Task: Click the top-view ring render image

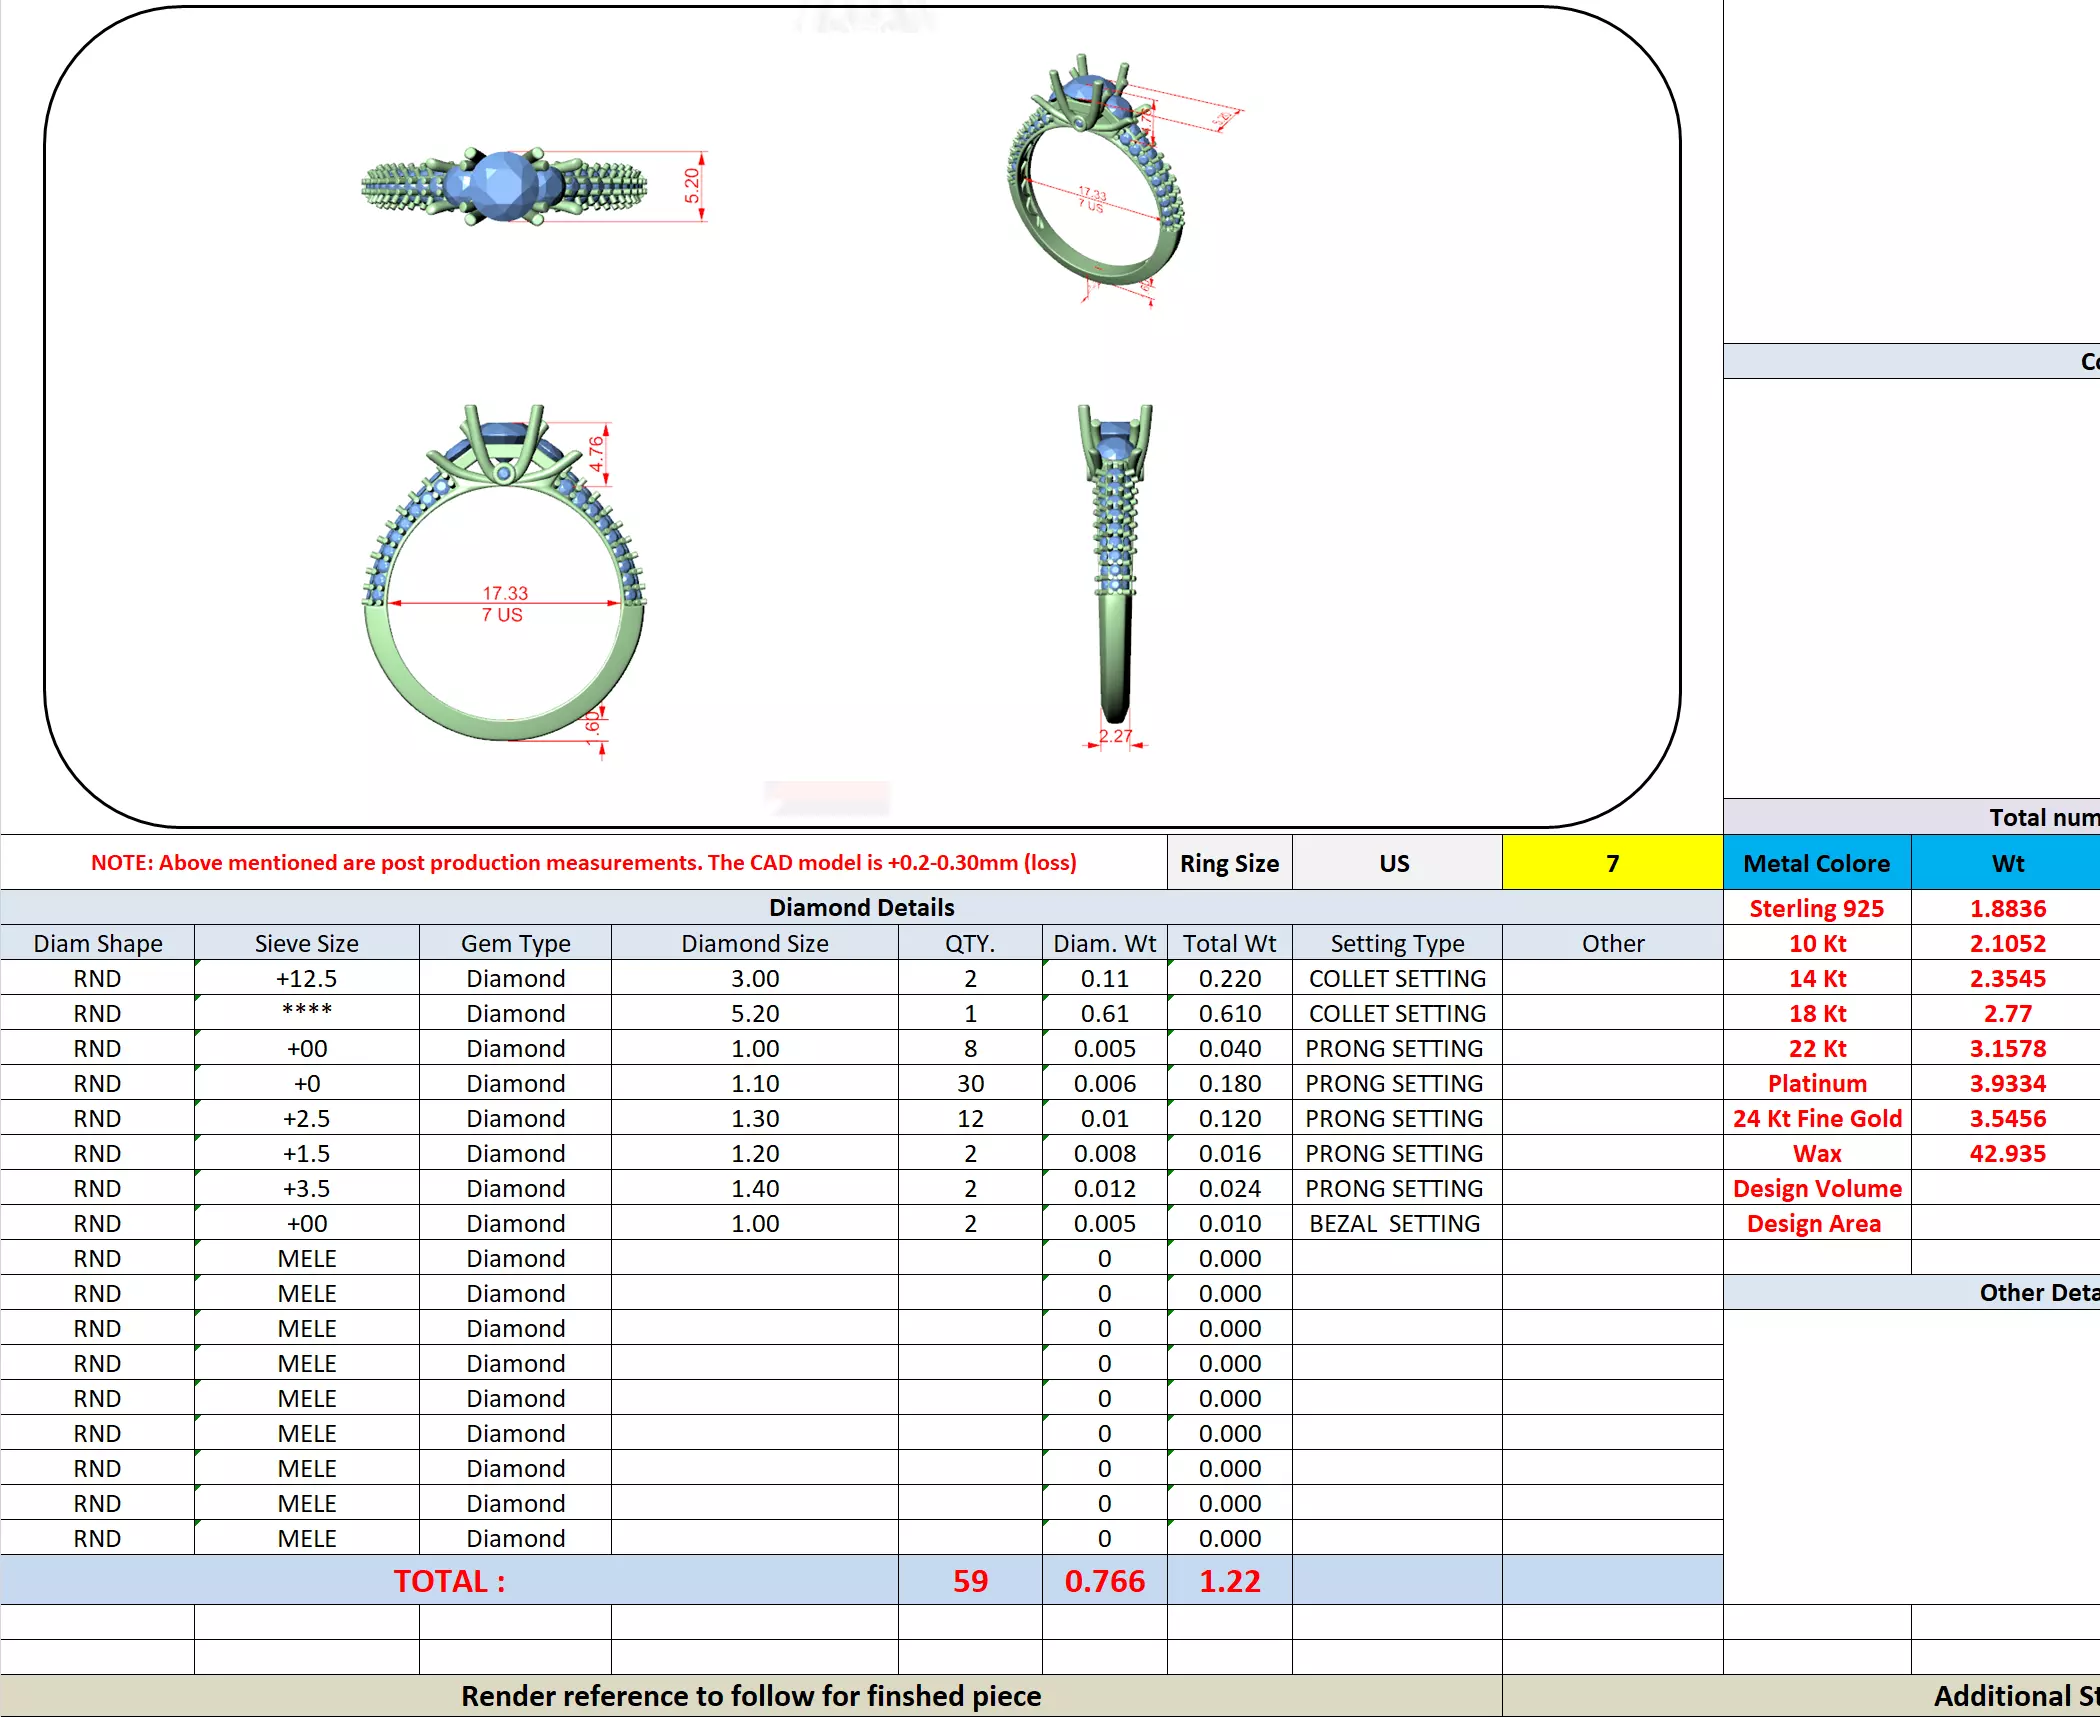Action: click(505, 186)
